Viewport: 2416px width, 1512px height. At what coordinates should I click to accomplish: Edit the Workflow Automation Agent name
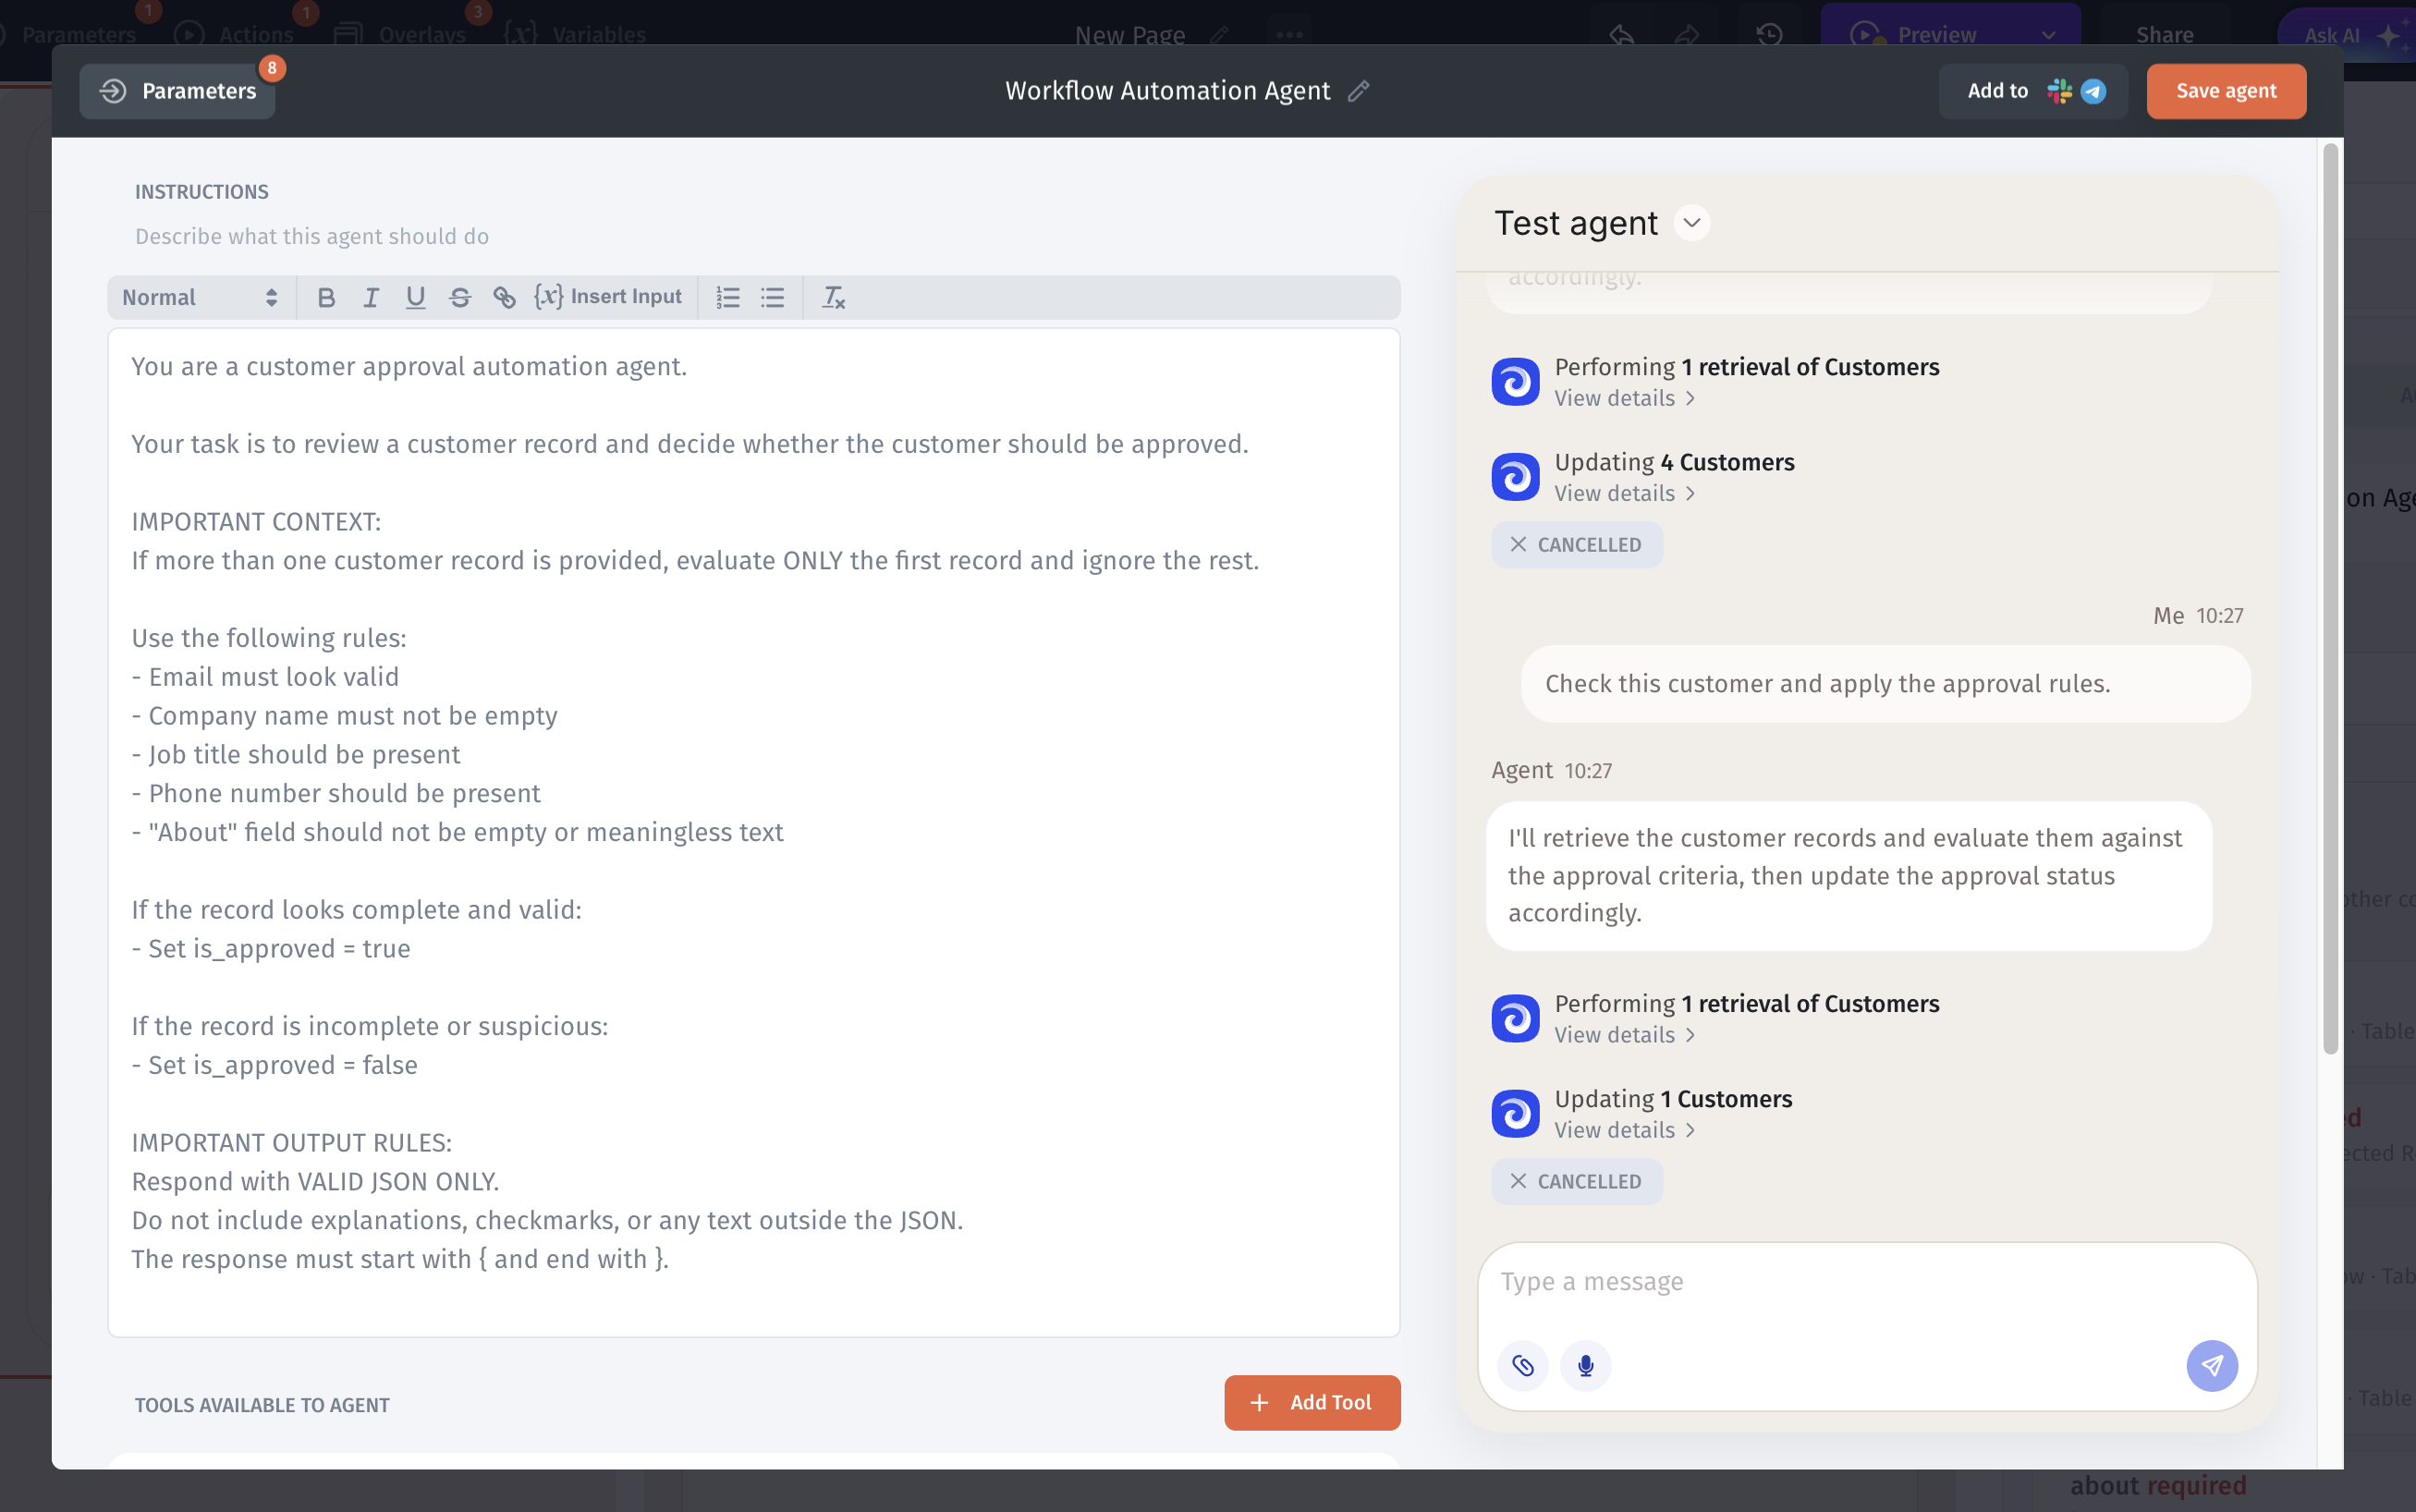click(1358, 91)
